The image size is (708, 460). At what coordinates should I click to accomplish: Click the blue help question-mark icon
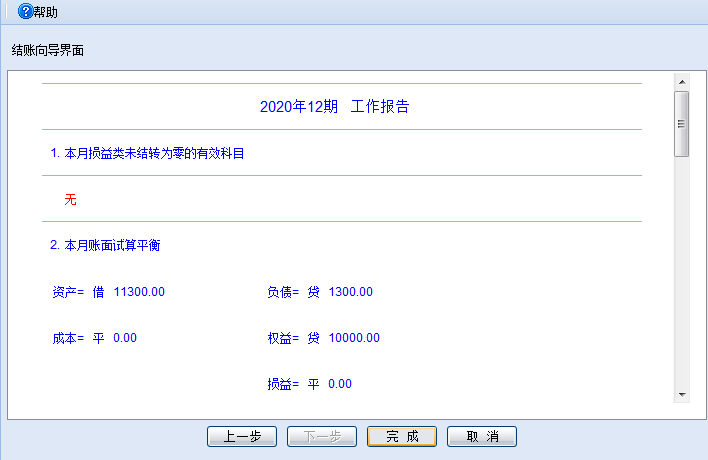pyautogui.click(x=25, y=11)
